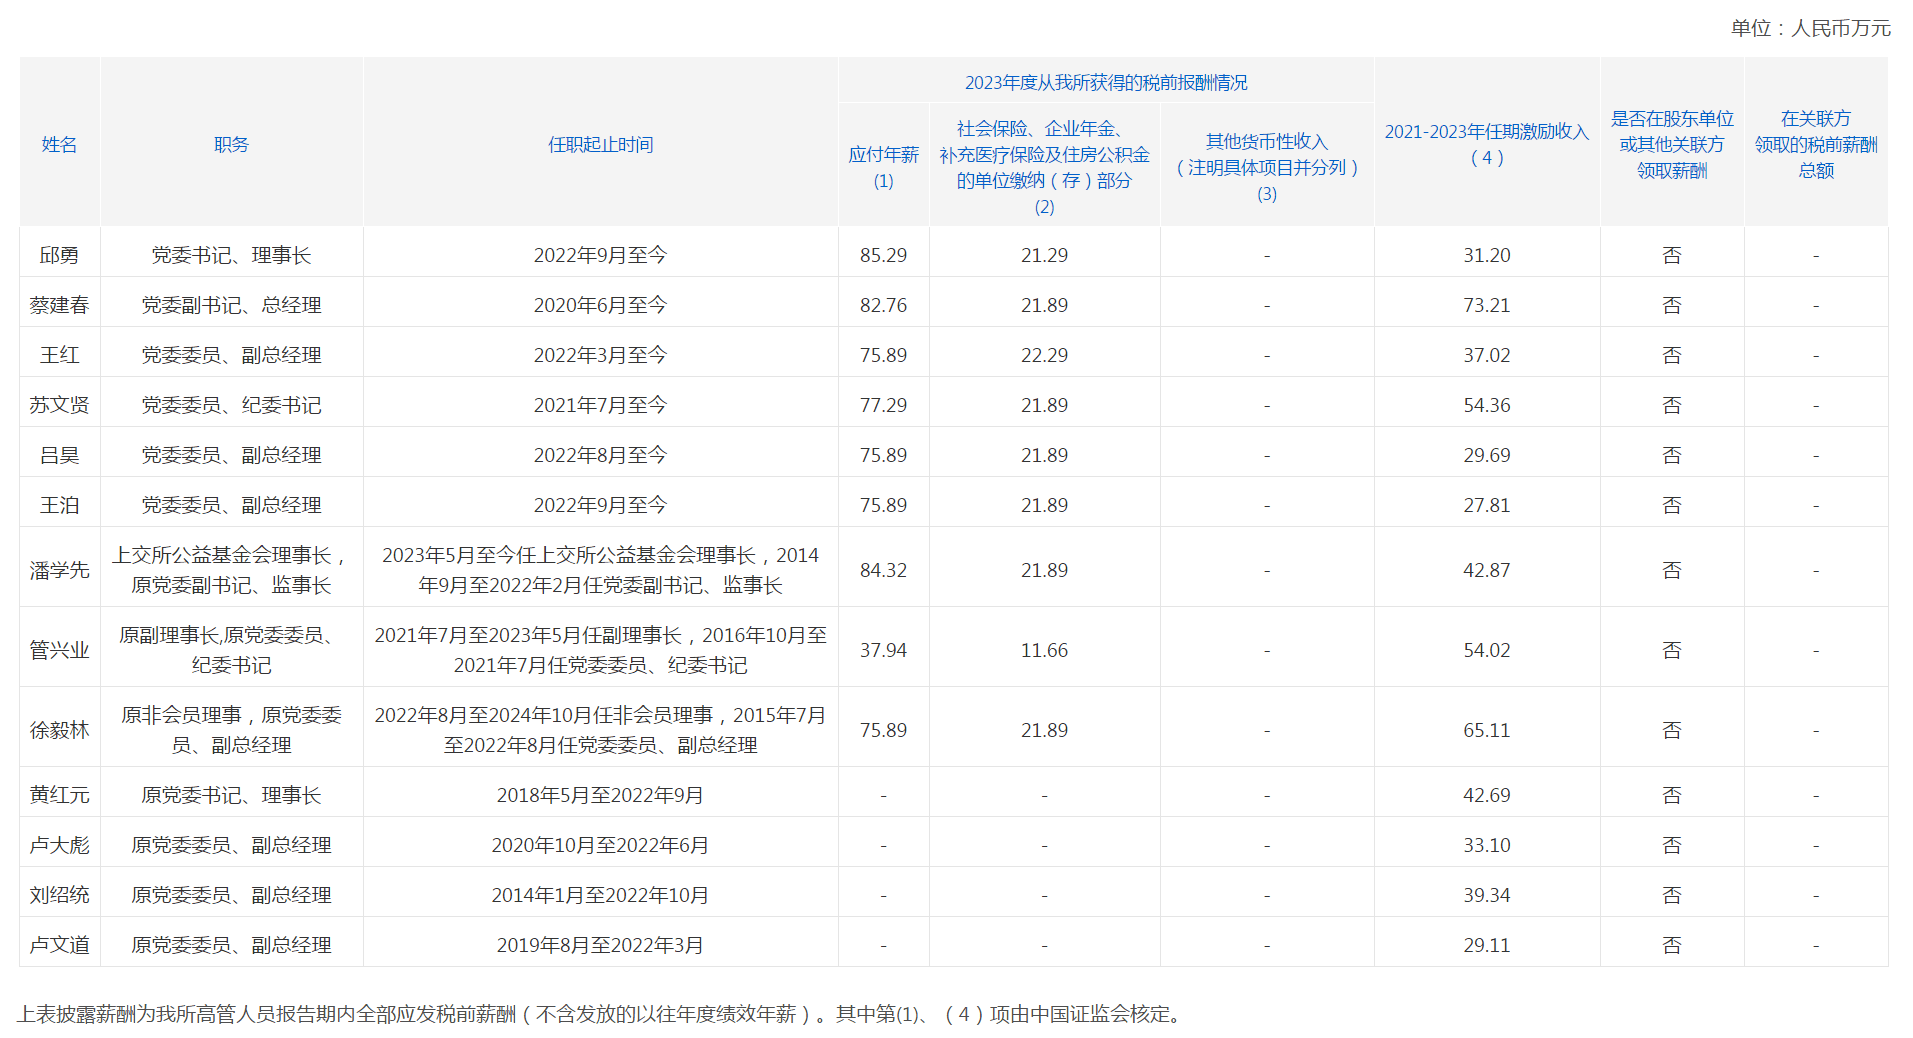Viewport: 1913px width, 1038px height.
Task: Click the 职务 column header
Action: 231,145
